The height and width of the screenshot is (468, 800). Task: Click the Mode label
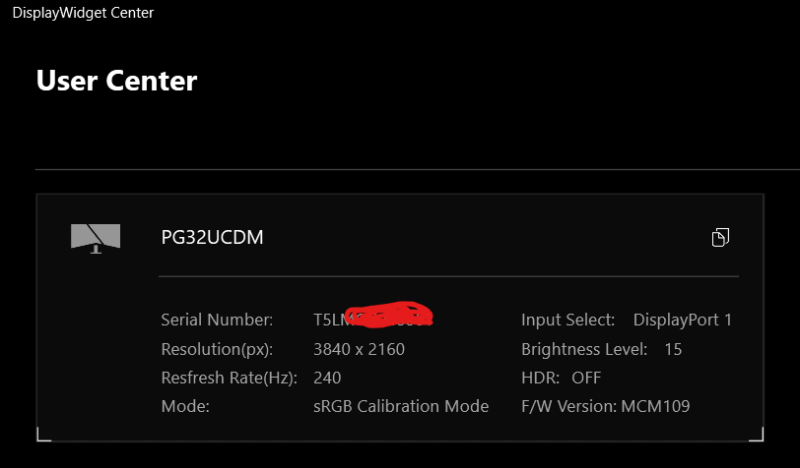pos(185,406)
